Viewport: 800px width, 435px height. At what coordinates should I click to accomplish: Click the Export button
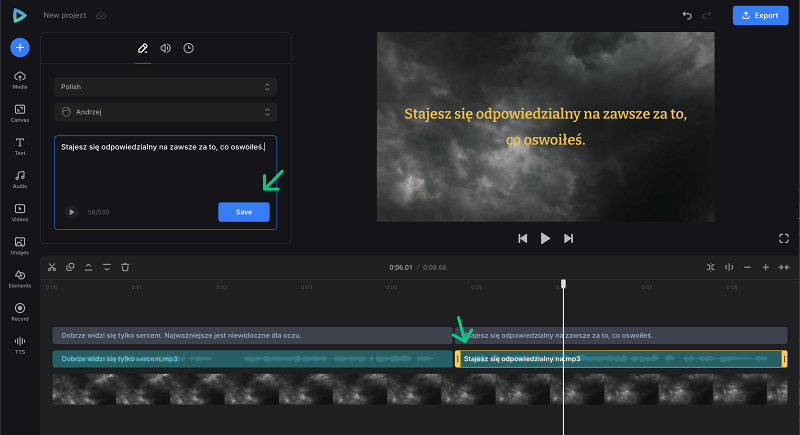pos(760,15)
